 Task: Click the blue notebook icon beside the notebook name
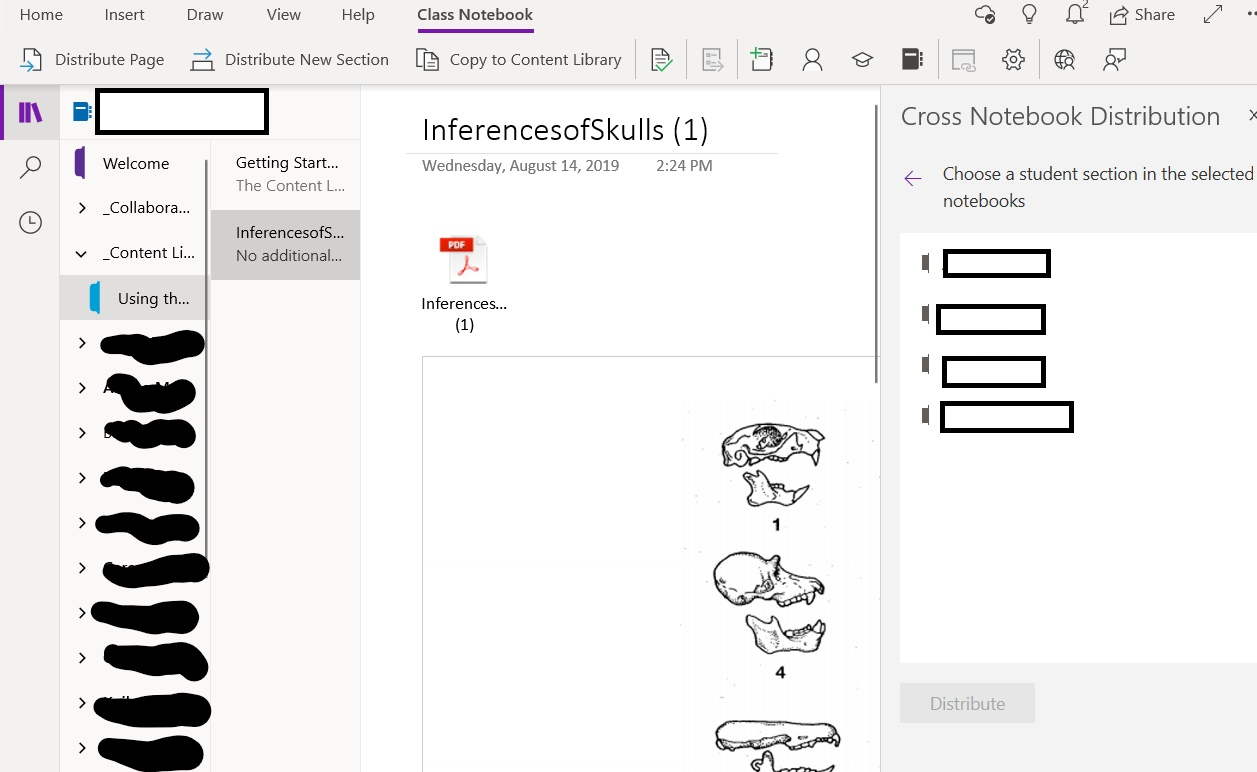click(82, 112)
